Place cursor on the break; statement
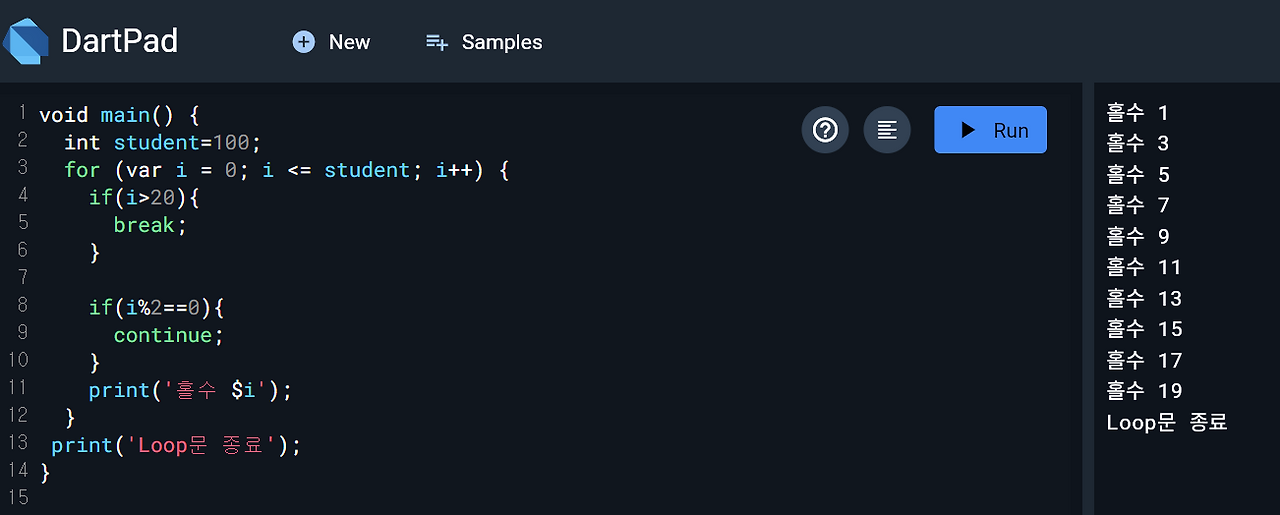Viewport: 1280px width, 515px height. (150, 225)
